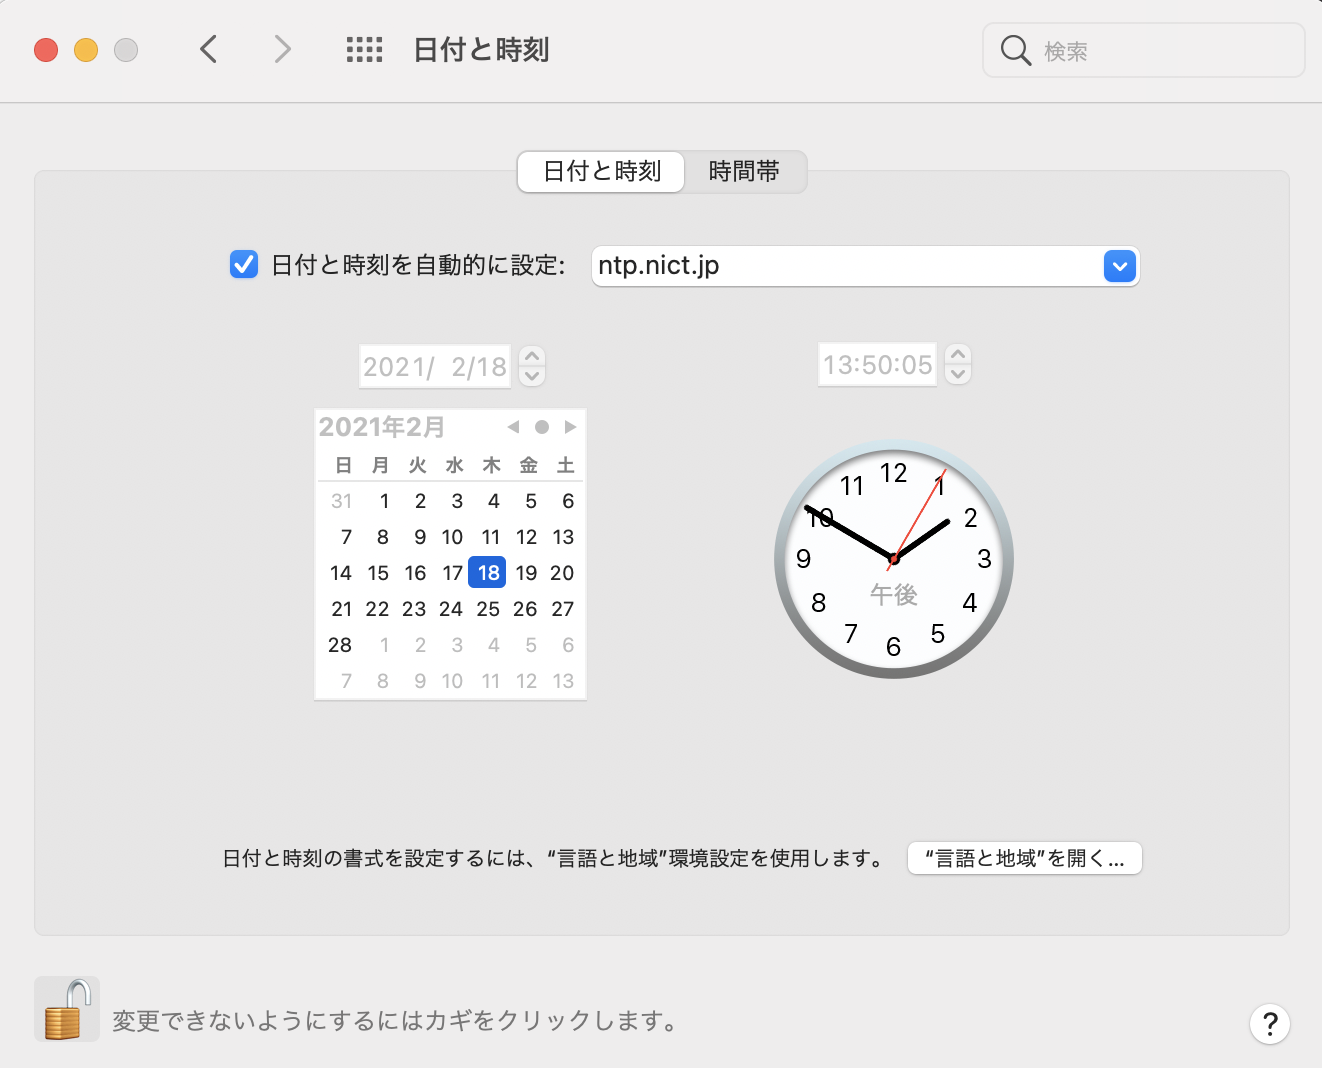The height and width of the screenshot is (1068, 1322).
Task: Click the analog clock face
Action: (x=894, y=558)
